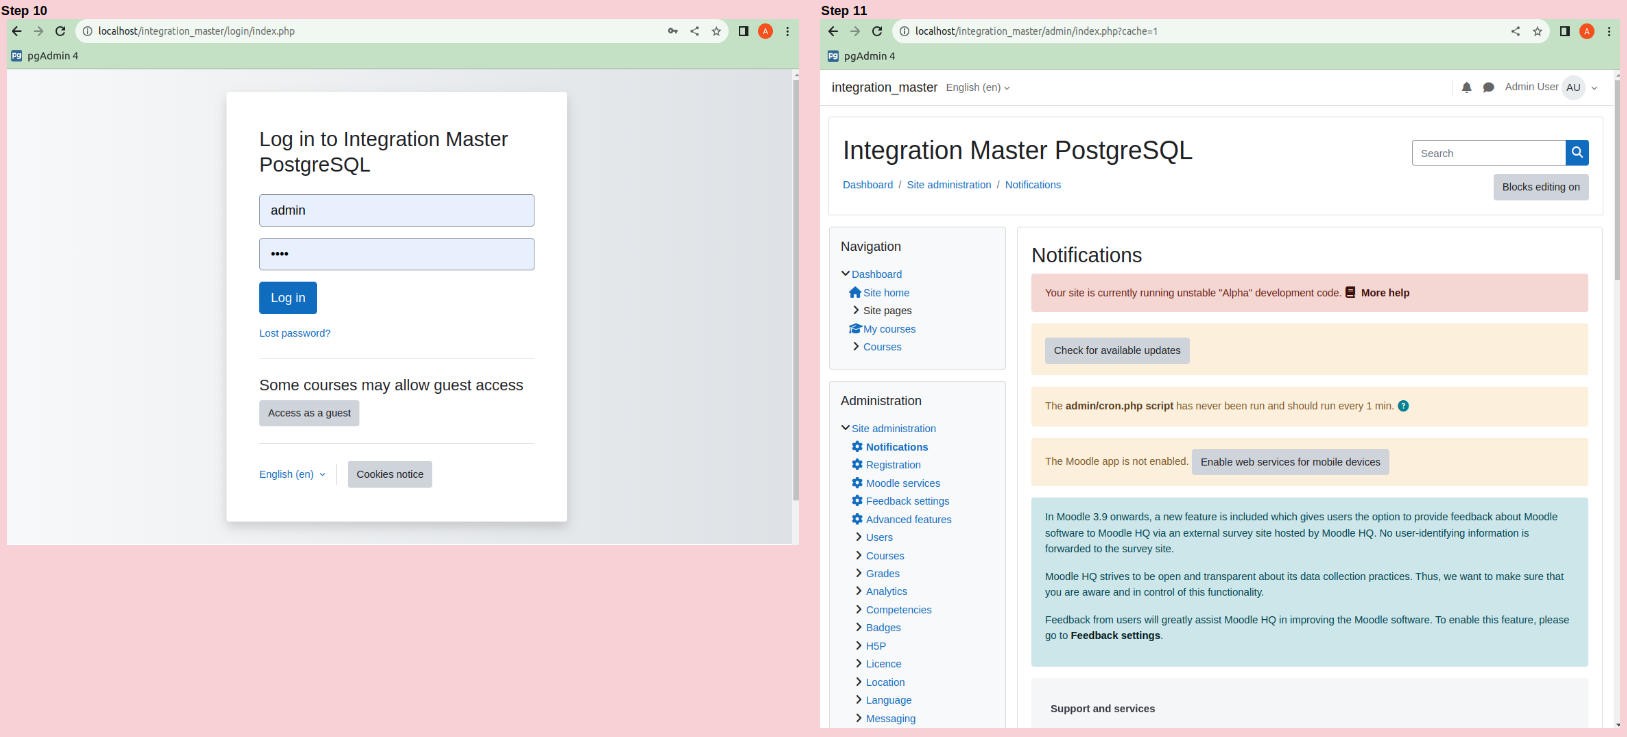
Task: Open Moodle services in Administration block
Action: [x=903, y=483]
